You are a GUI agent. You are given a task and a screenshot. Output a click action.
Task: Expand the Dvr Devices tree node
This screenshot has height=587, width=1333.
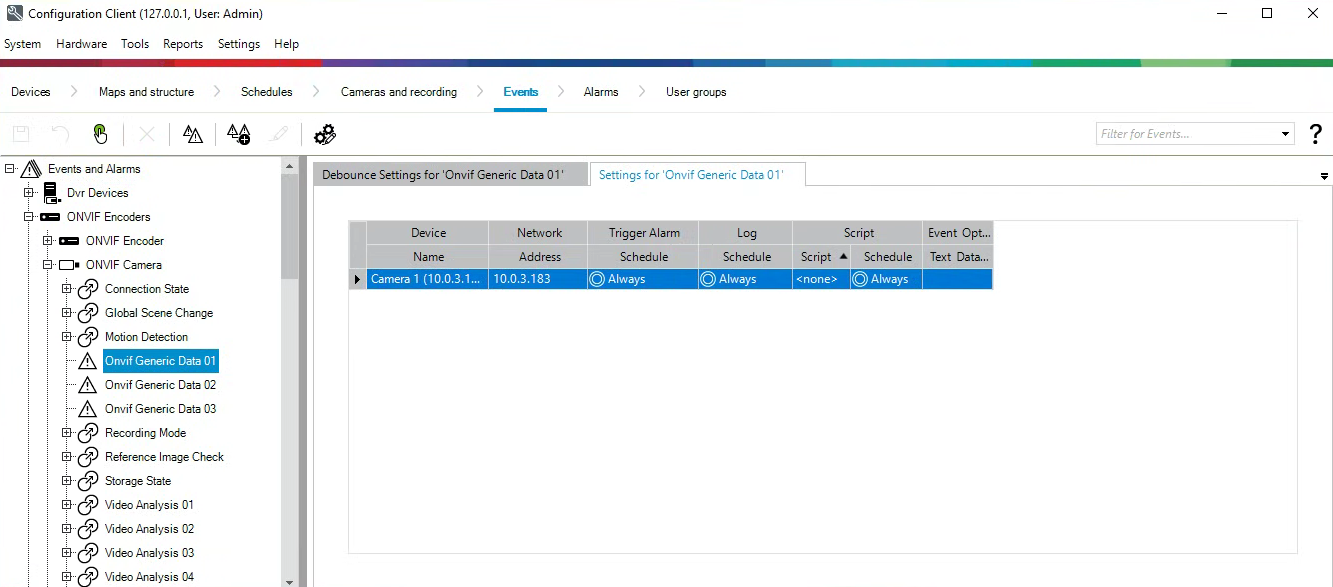[29, 193]
